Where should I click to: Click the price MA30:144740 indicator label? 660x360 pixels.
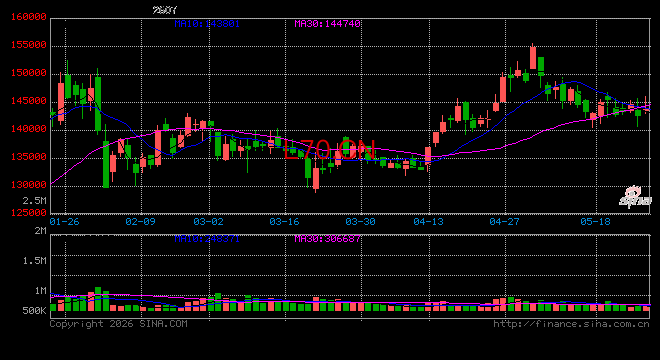327,24
